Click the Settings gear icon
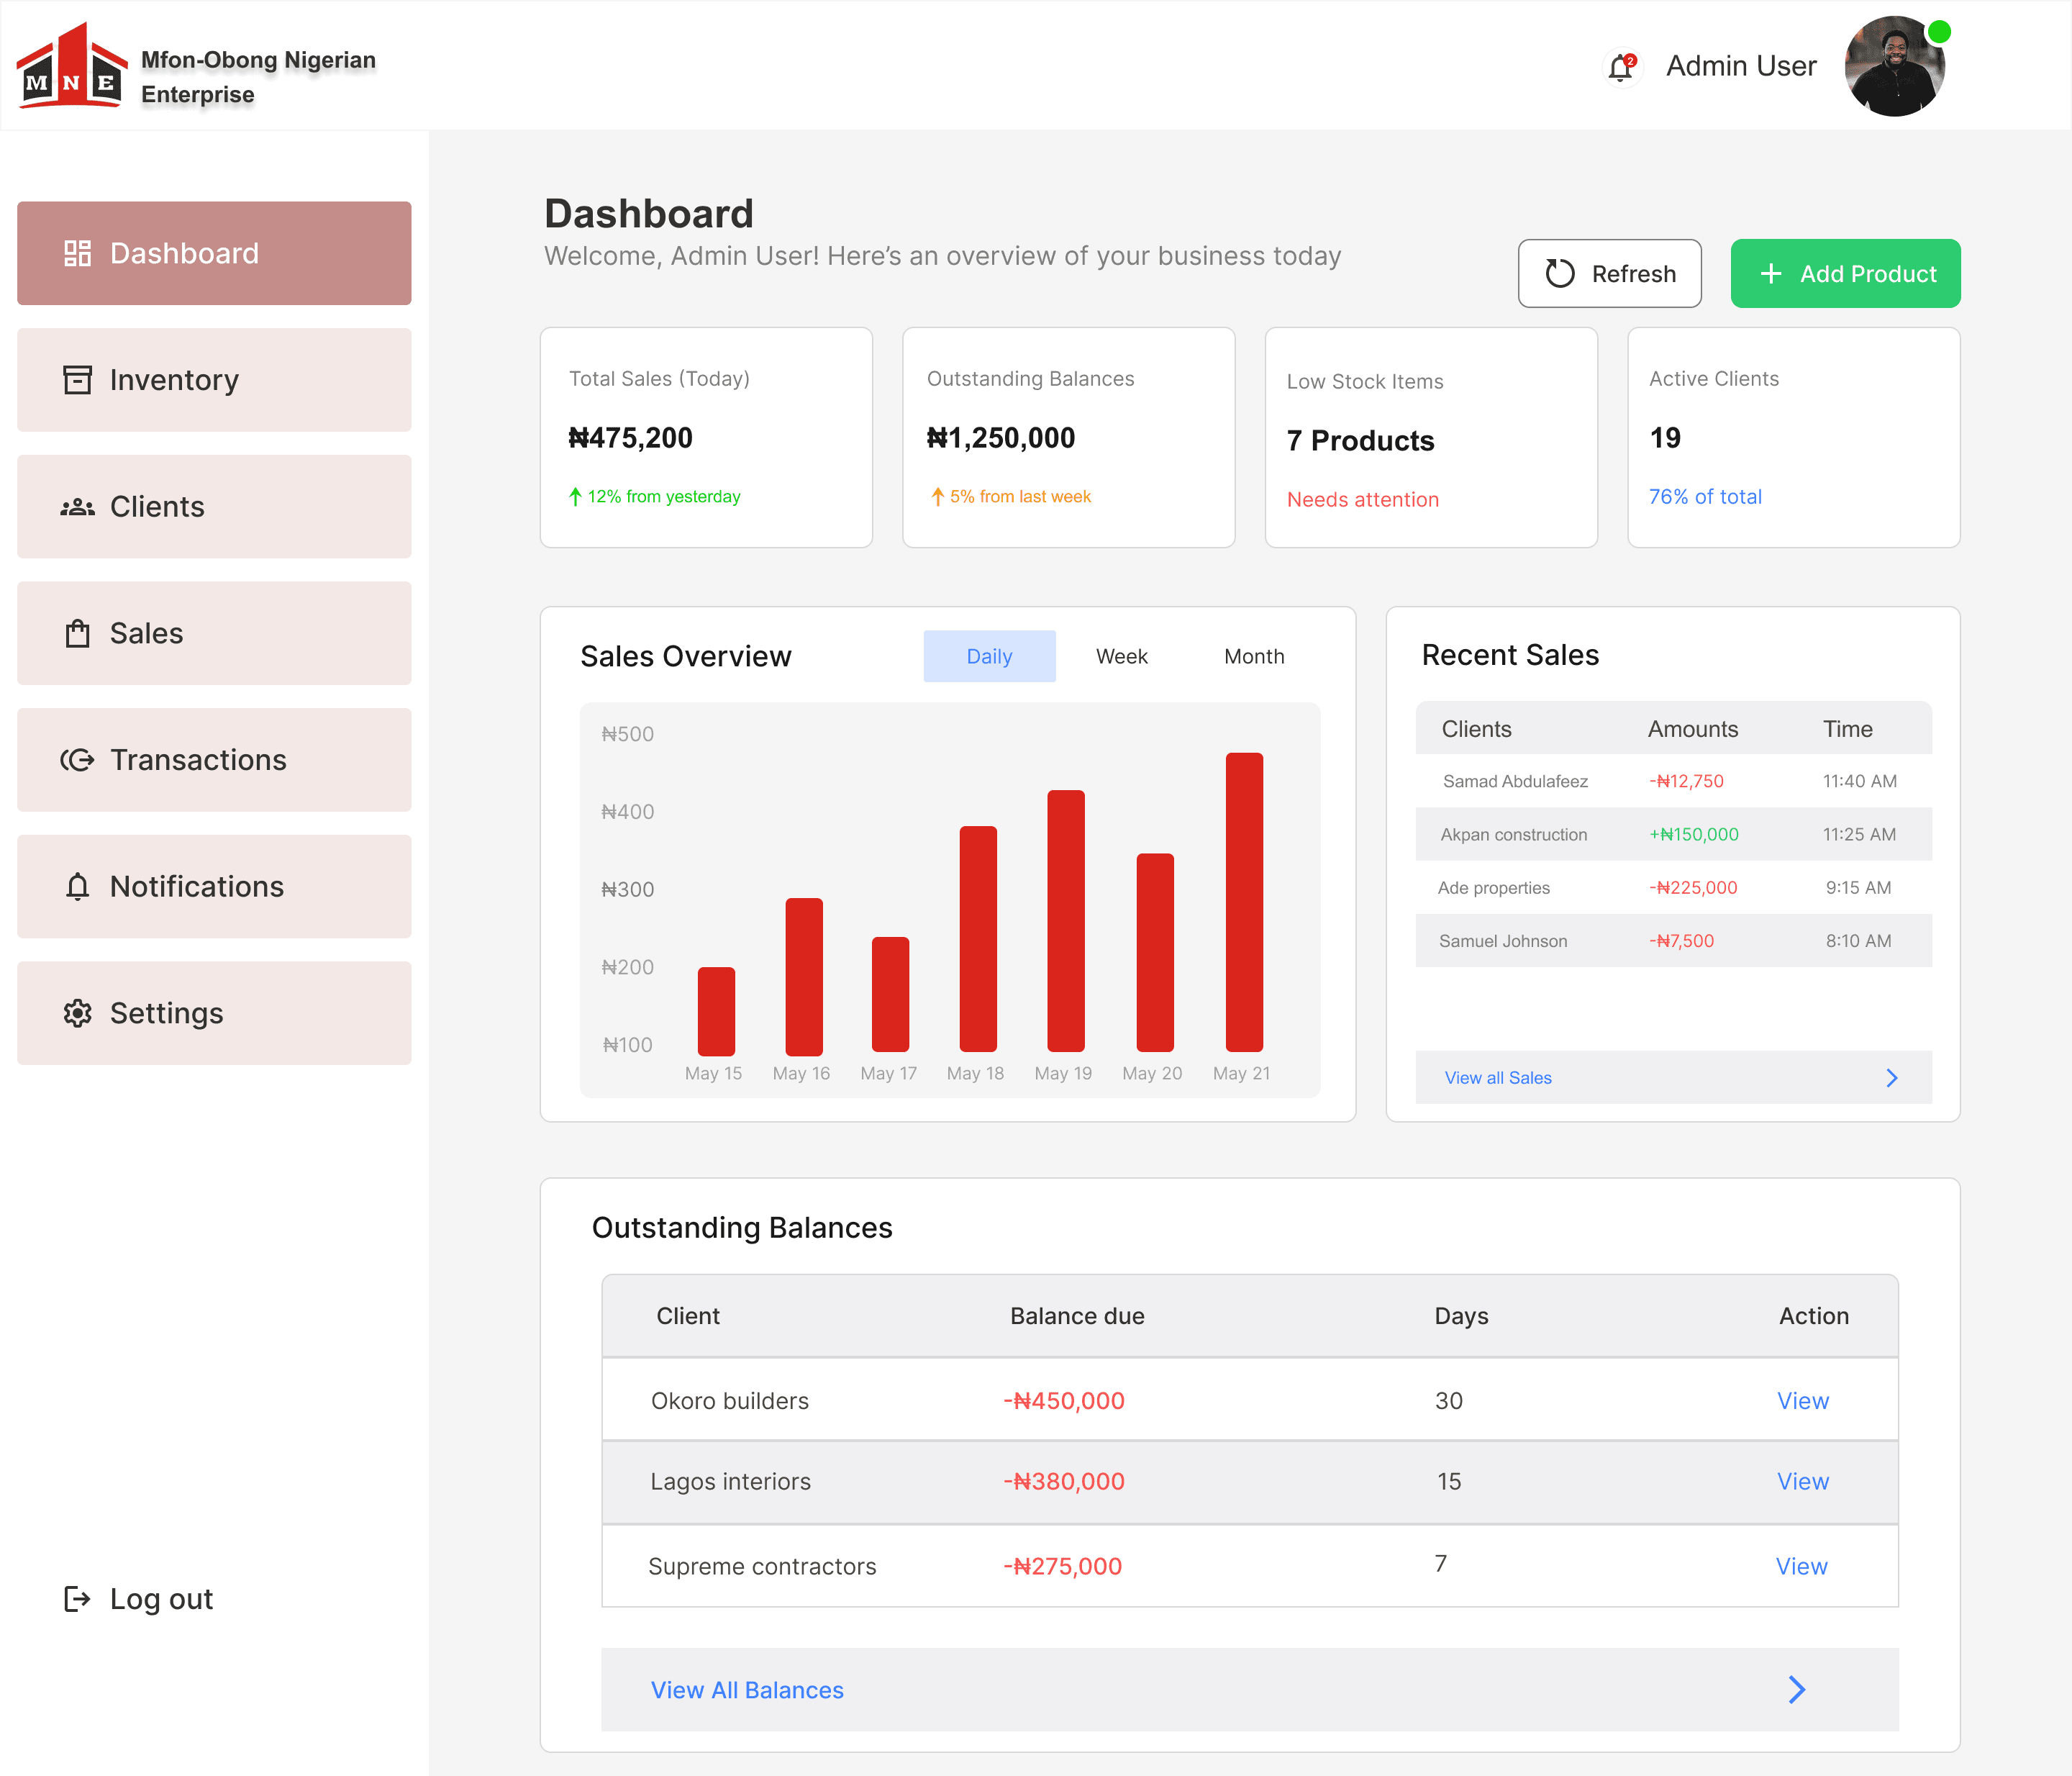 (x=77, y=1013)
